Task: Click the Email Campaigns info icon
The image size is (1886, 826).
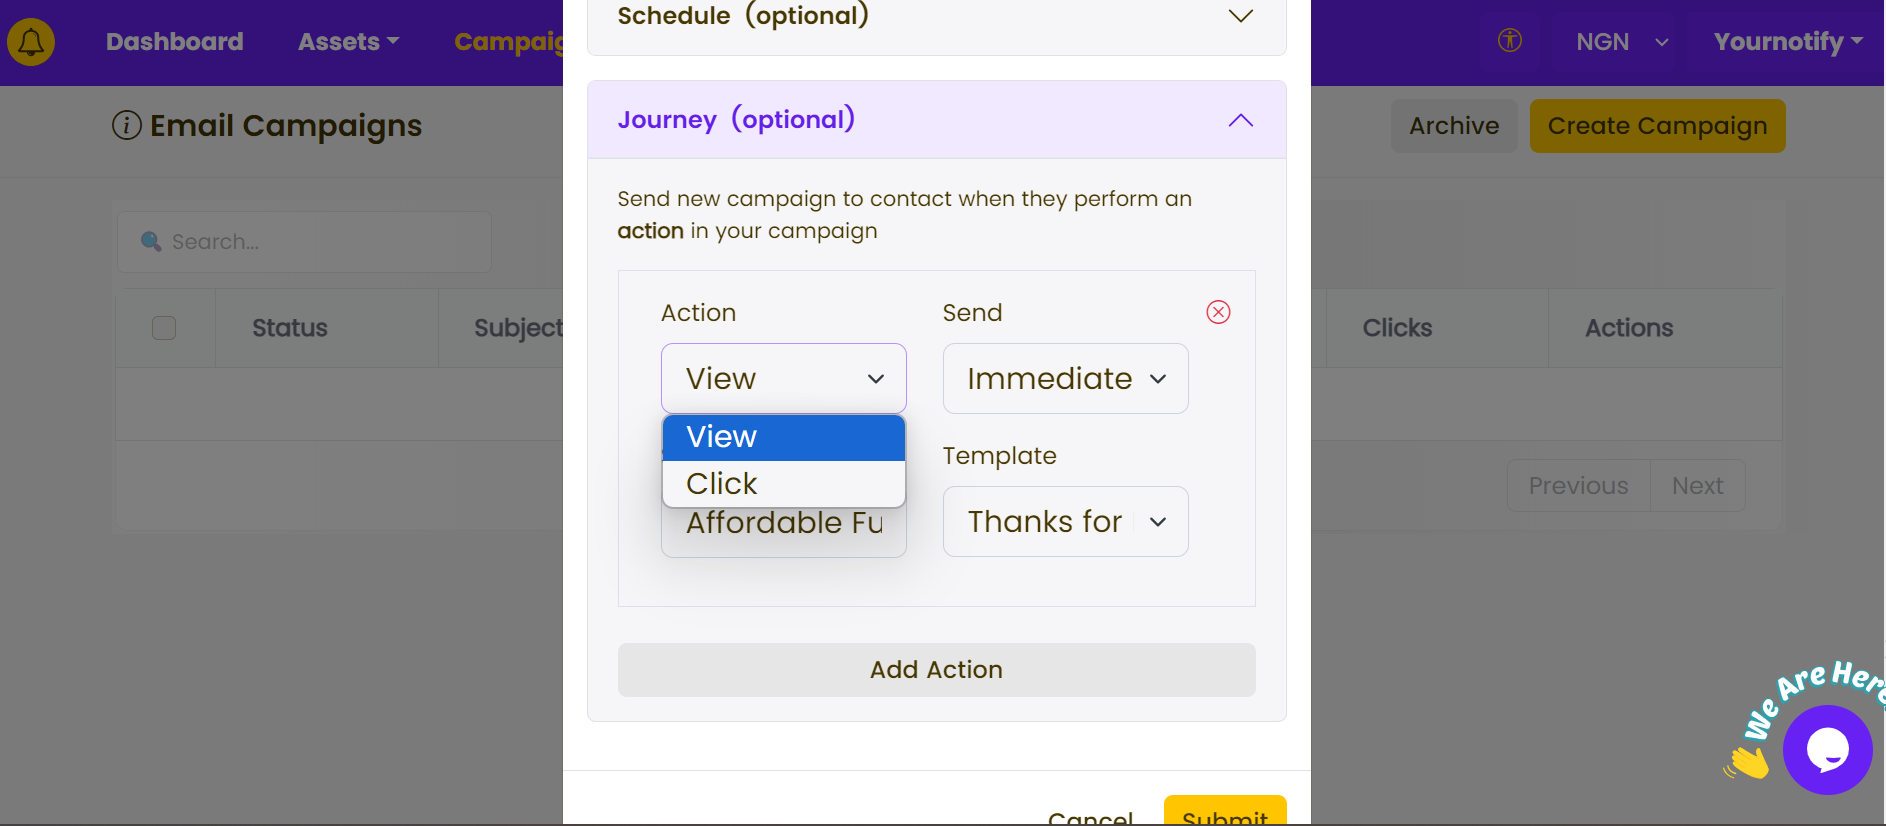Action: [x=126, y=126]
